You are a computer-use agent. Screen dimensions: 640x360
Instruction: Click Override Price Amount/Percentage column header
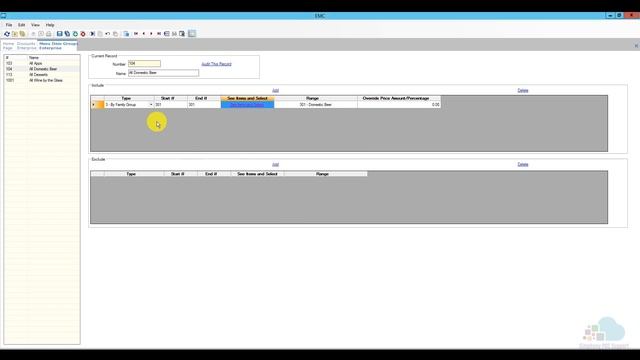coord(399,98)
